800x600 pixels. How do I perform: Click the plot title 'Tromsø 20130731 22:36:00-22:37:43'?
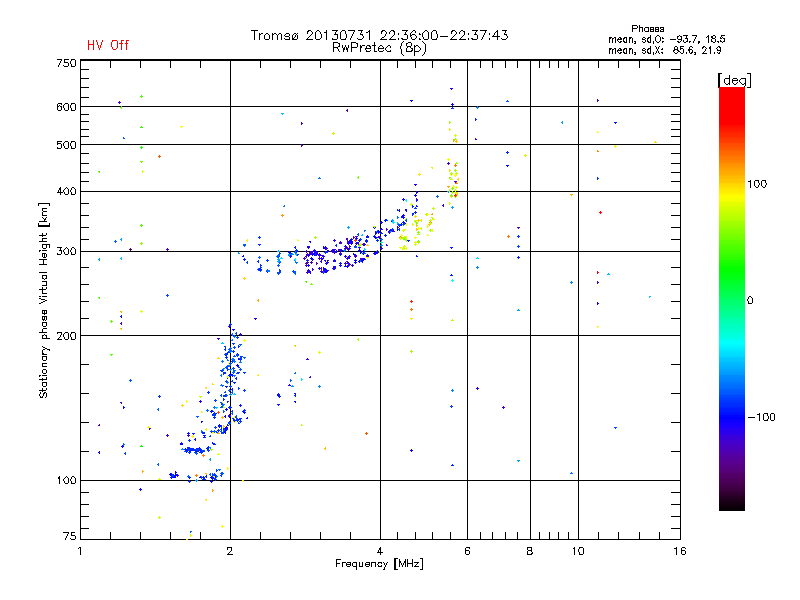click(x=379, y=35)
